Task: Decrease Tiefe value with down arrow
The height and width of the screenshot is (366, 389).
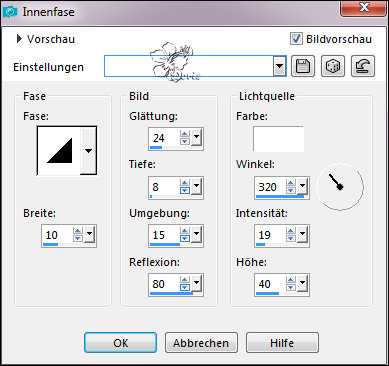Action: pos(185,190)
